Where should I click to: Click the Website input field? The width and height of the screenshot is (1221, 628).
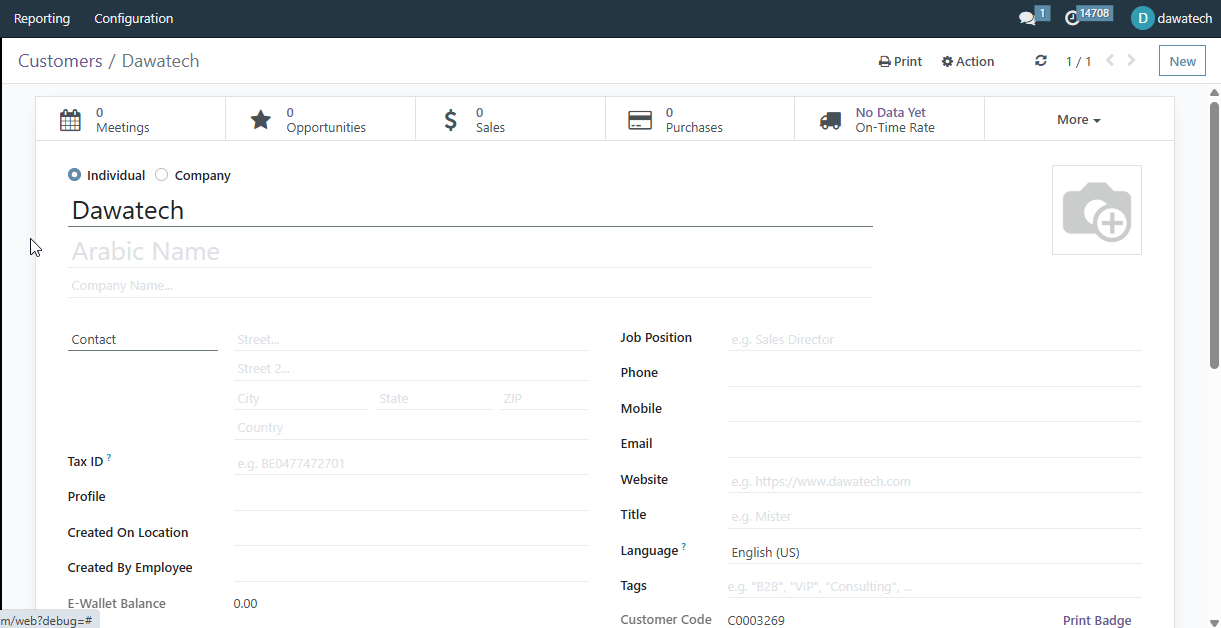pyautogui.click(x=935, y=481)
